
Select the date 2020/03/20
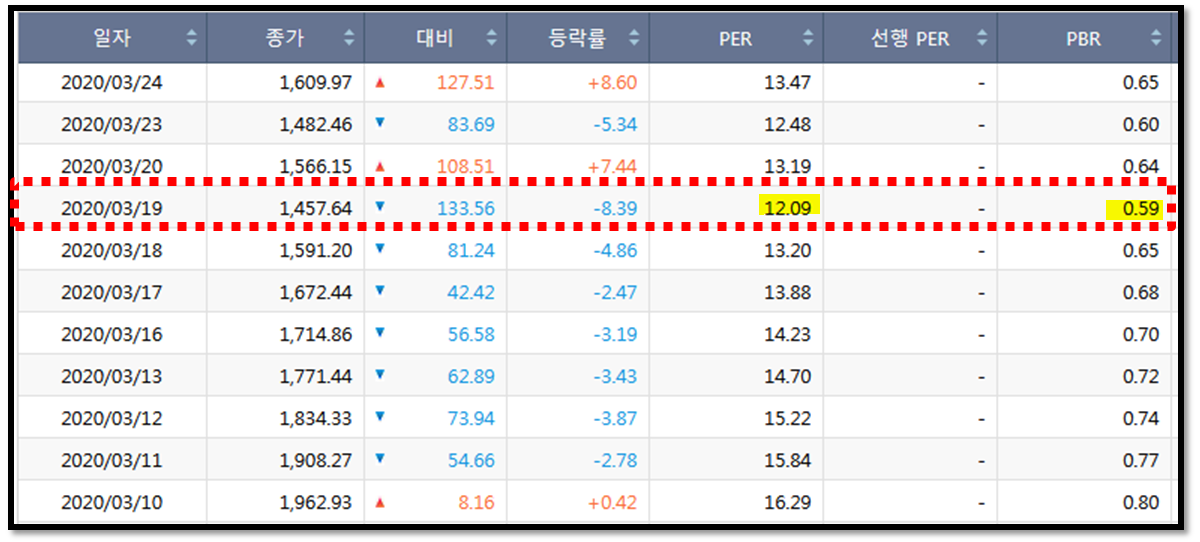(x=112, y=167)
